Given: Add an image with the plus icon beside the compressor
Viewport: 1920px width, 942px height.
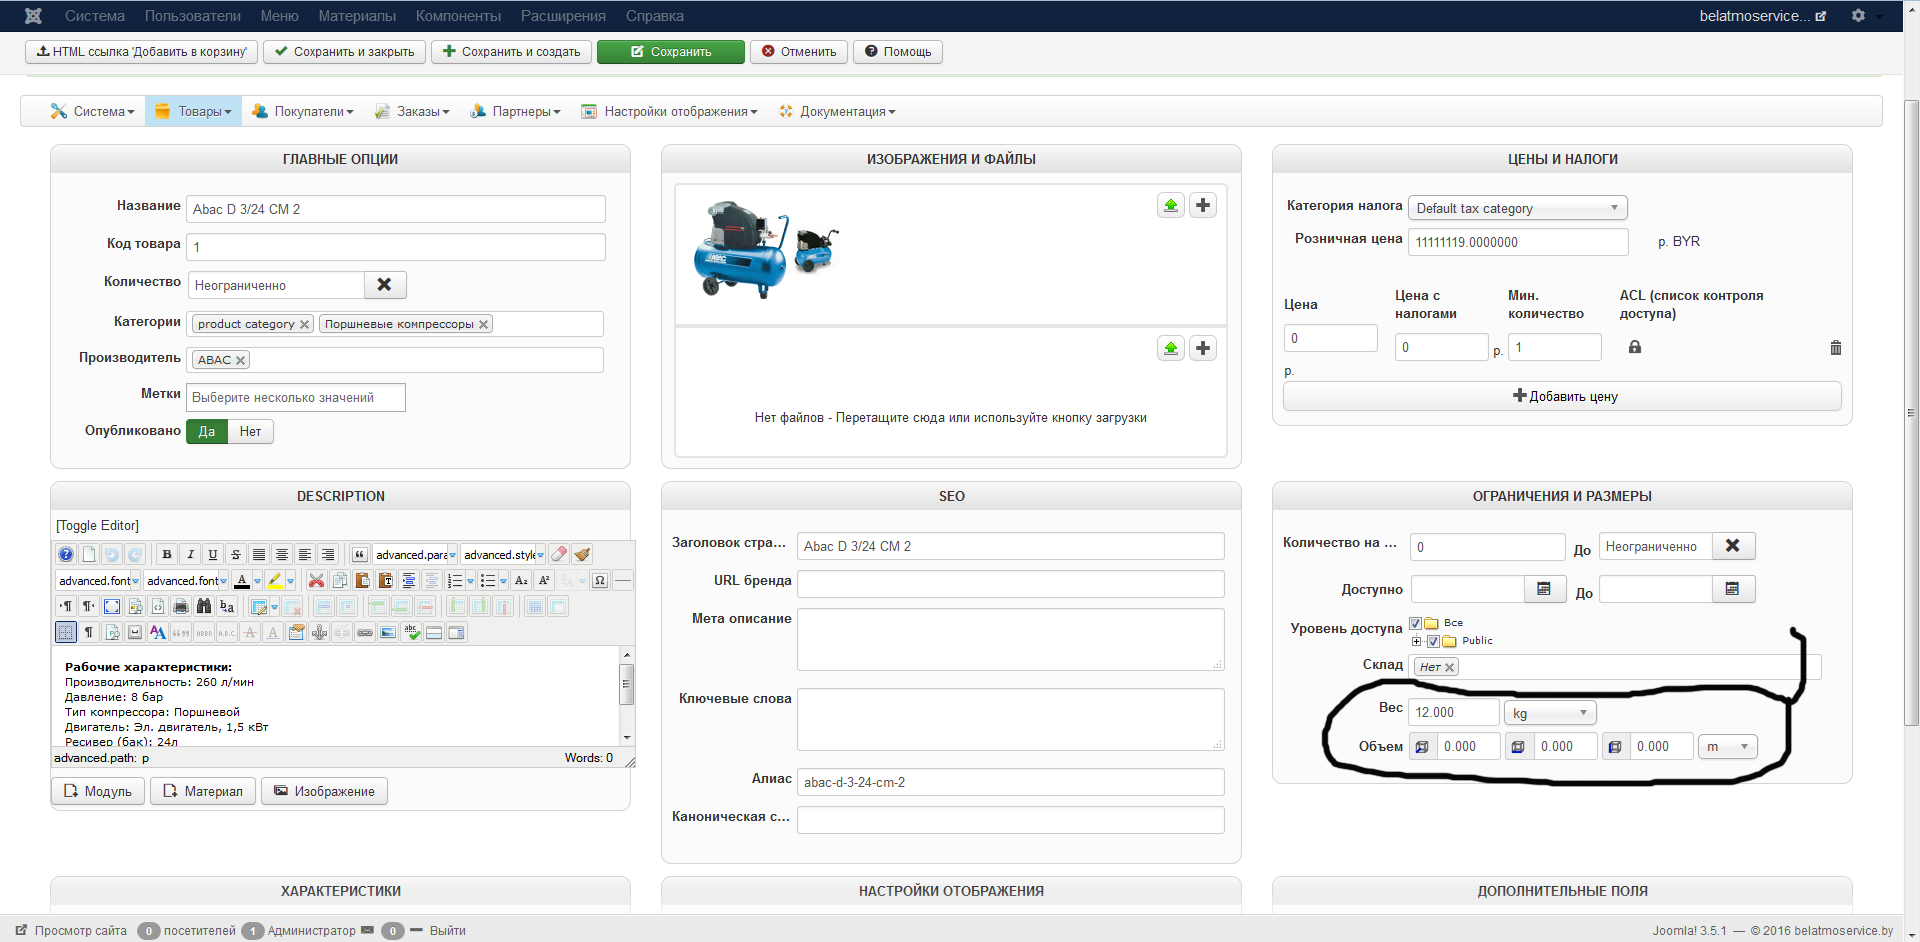Looking at the screenshot, I should tap(1203, 206).
